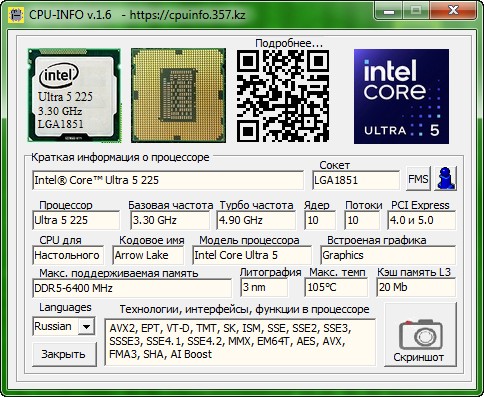Click the processor name field Intel Core Ultra 5 225
Screen dimensions: 484x397
pos(168,180)
